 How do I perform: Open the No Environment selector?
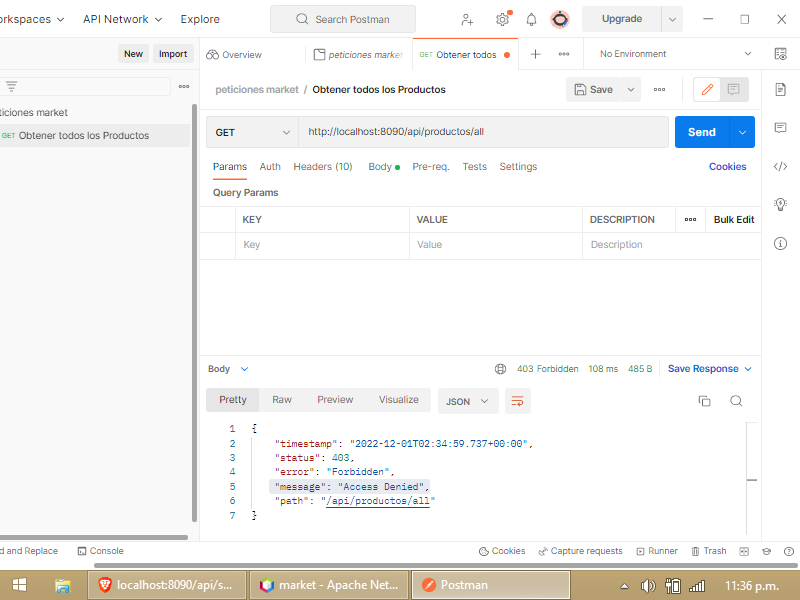675,54
